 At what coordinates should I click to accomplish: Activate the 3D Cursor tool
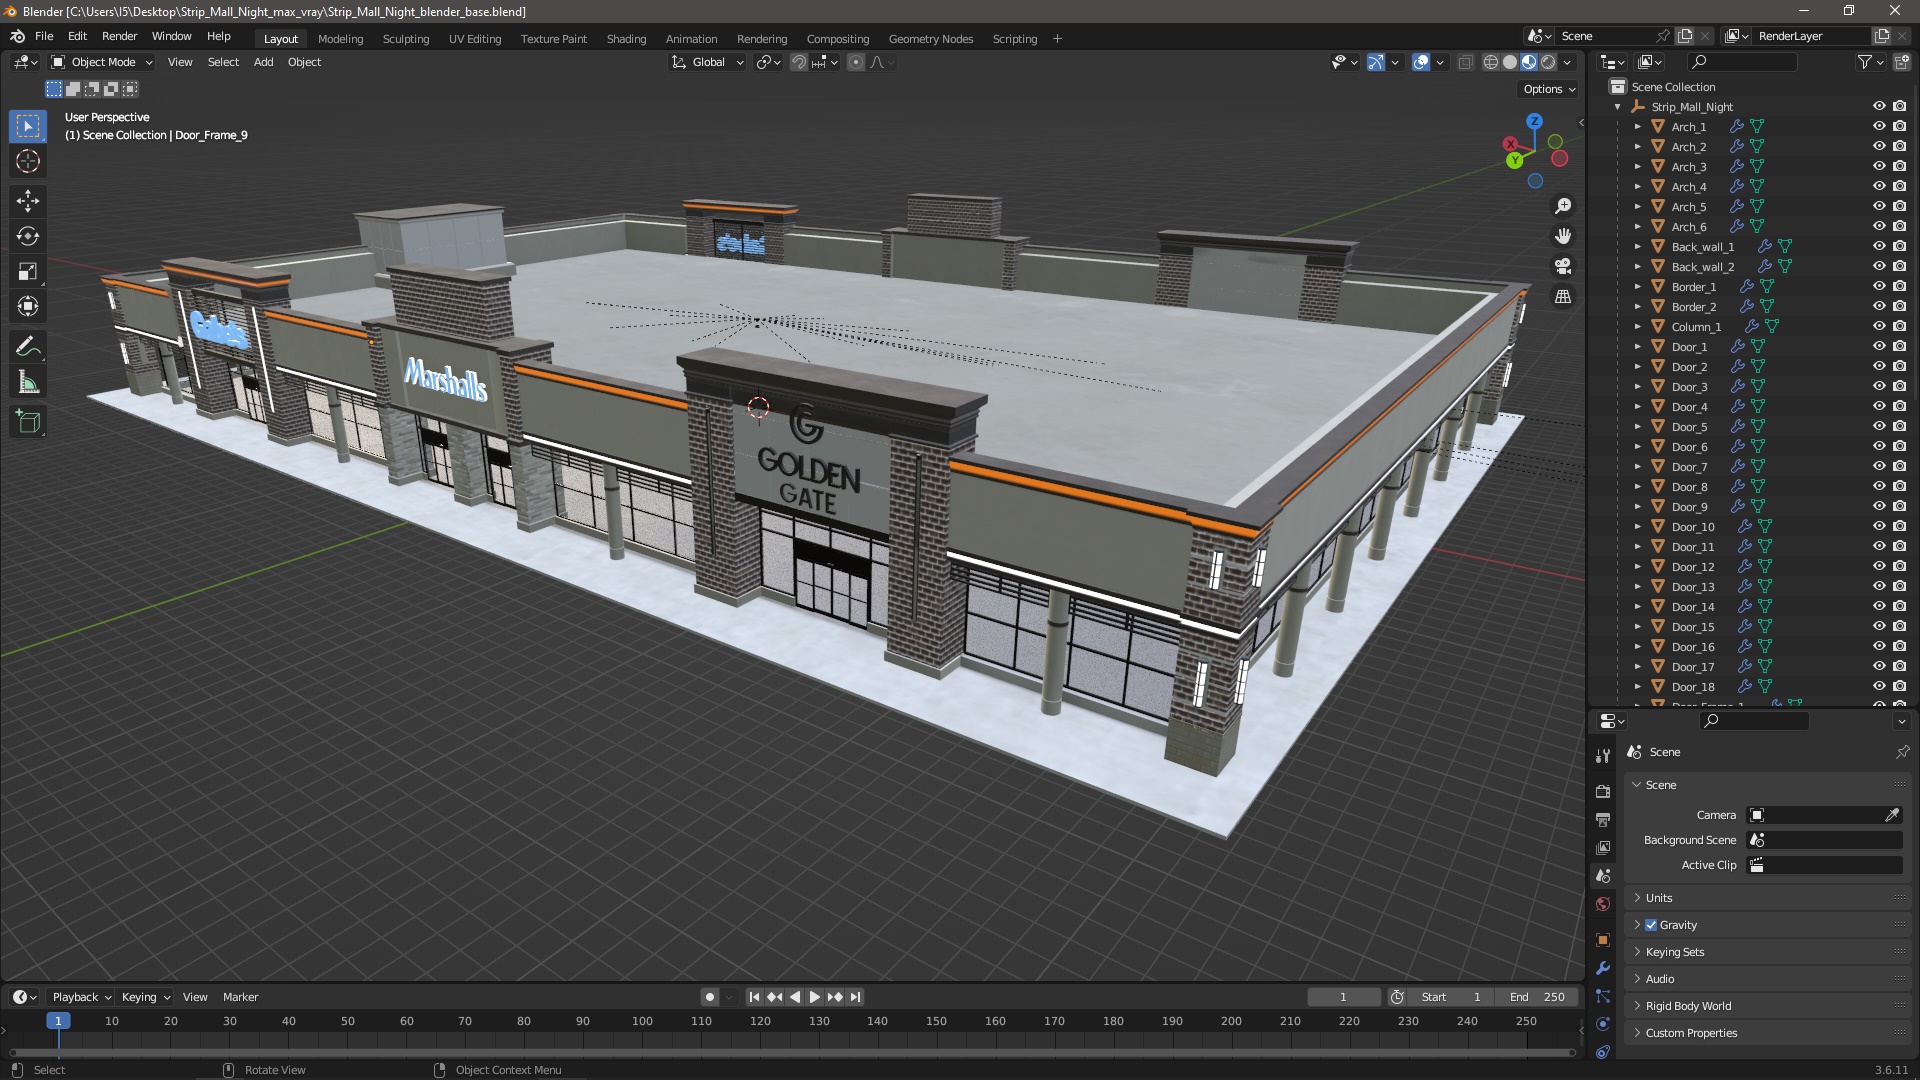click(x=28, y=161)
